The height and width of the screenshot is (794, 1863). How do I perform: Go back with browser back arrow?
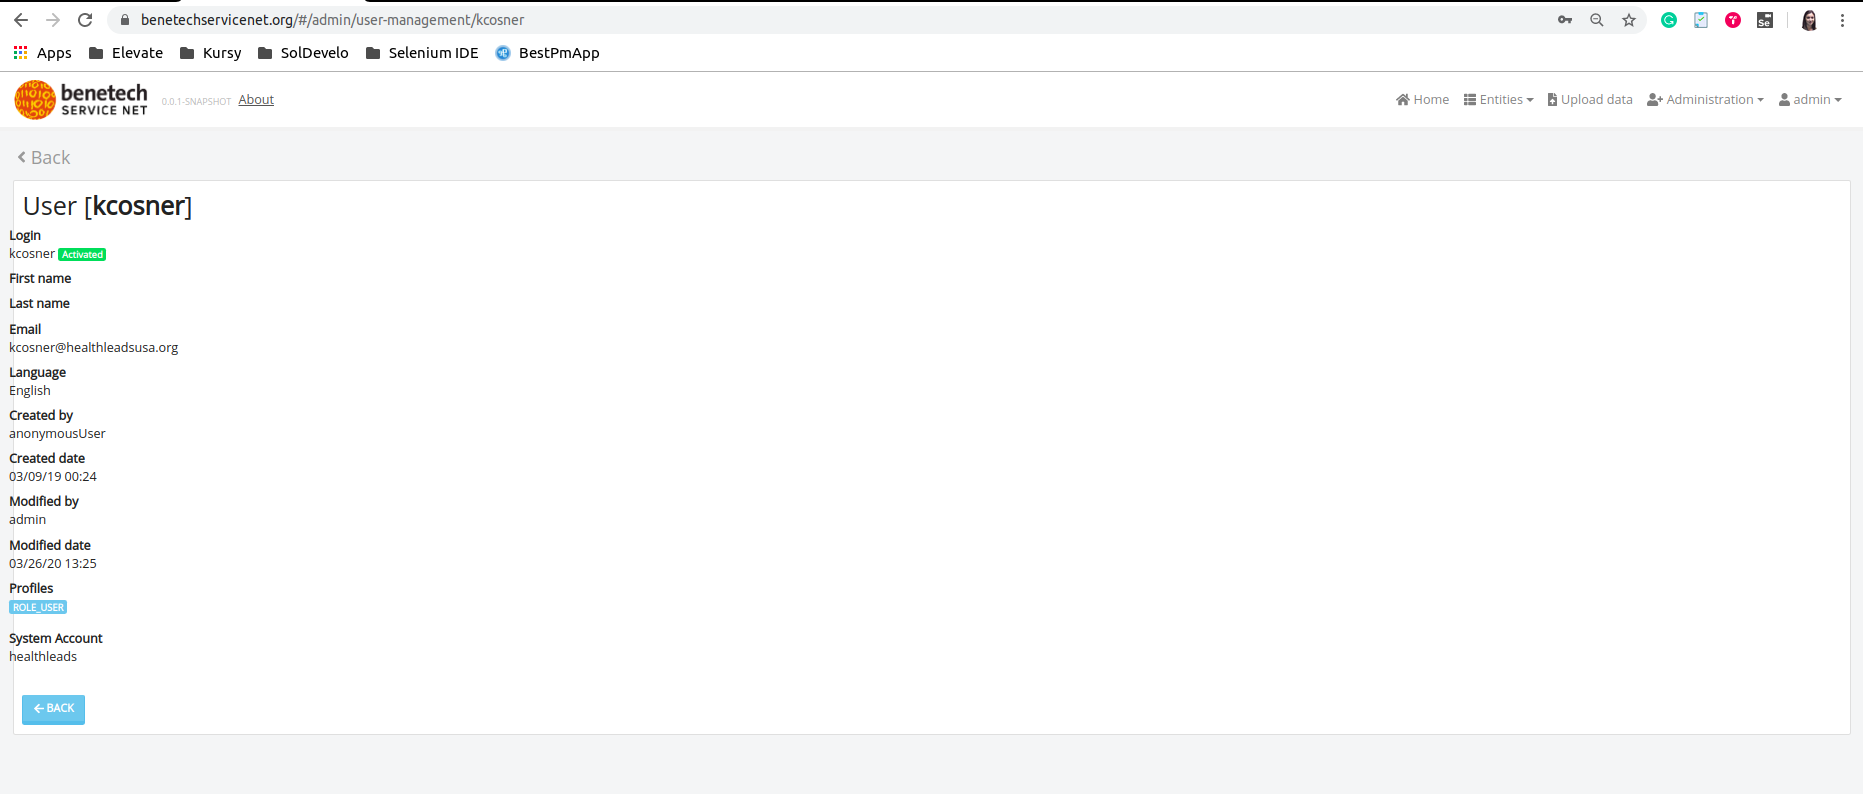click(21, 20)
